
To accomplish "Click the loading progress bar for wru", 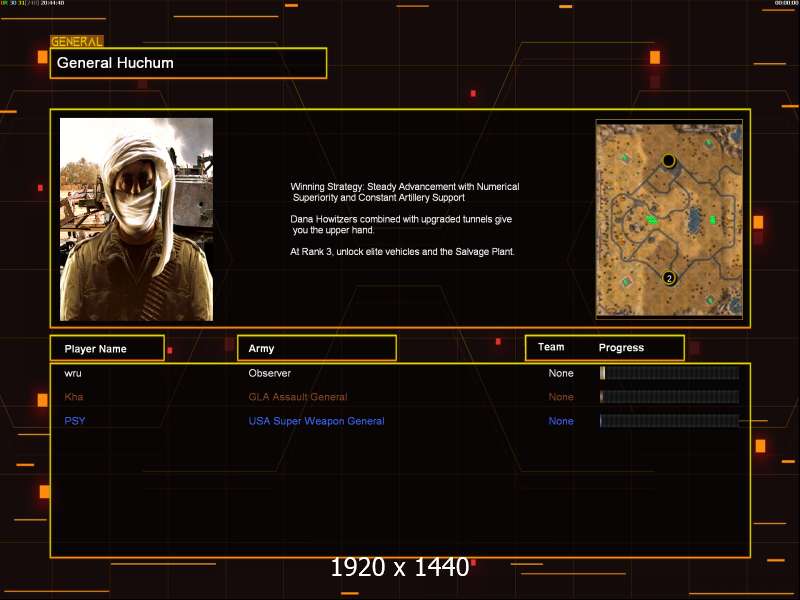I will coord(669,373).
